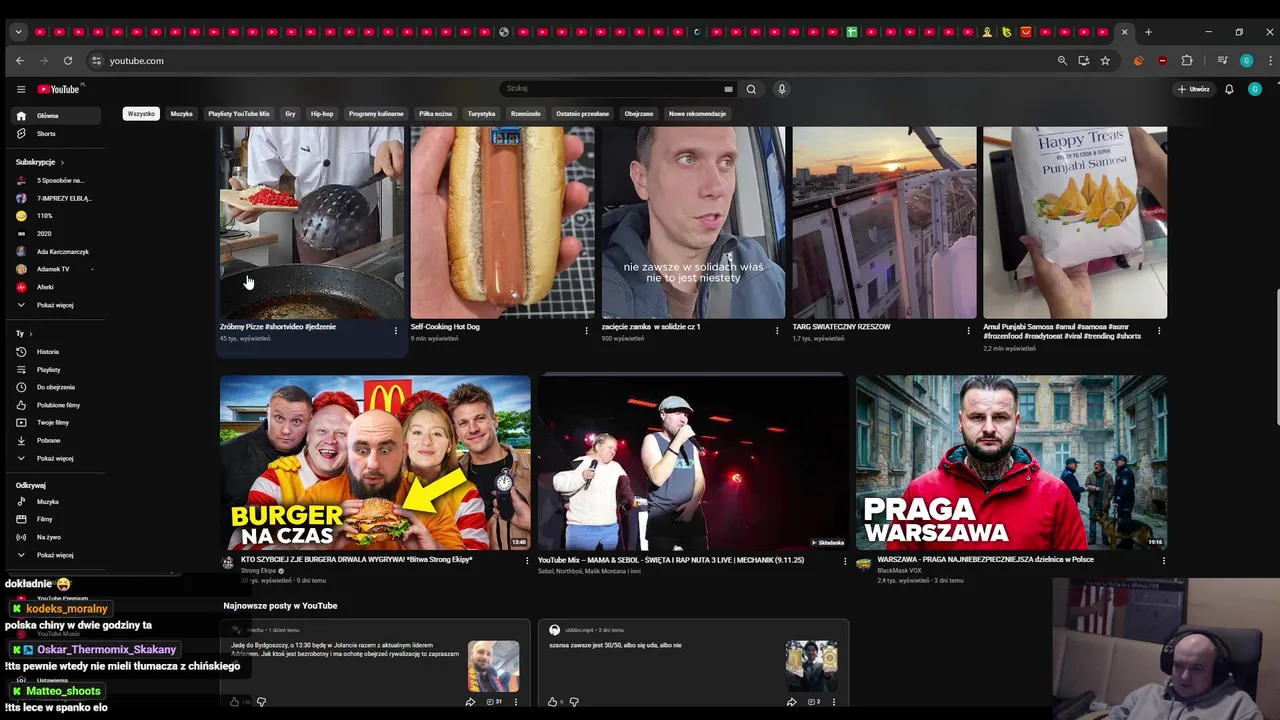Open the Chrome zoom magnifier icon

tap(1062, 61)
